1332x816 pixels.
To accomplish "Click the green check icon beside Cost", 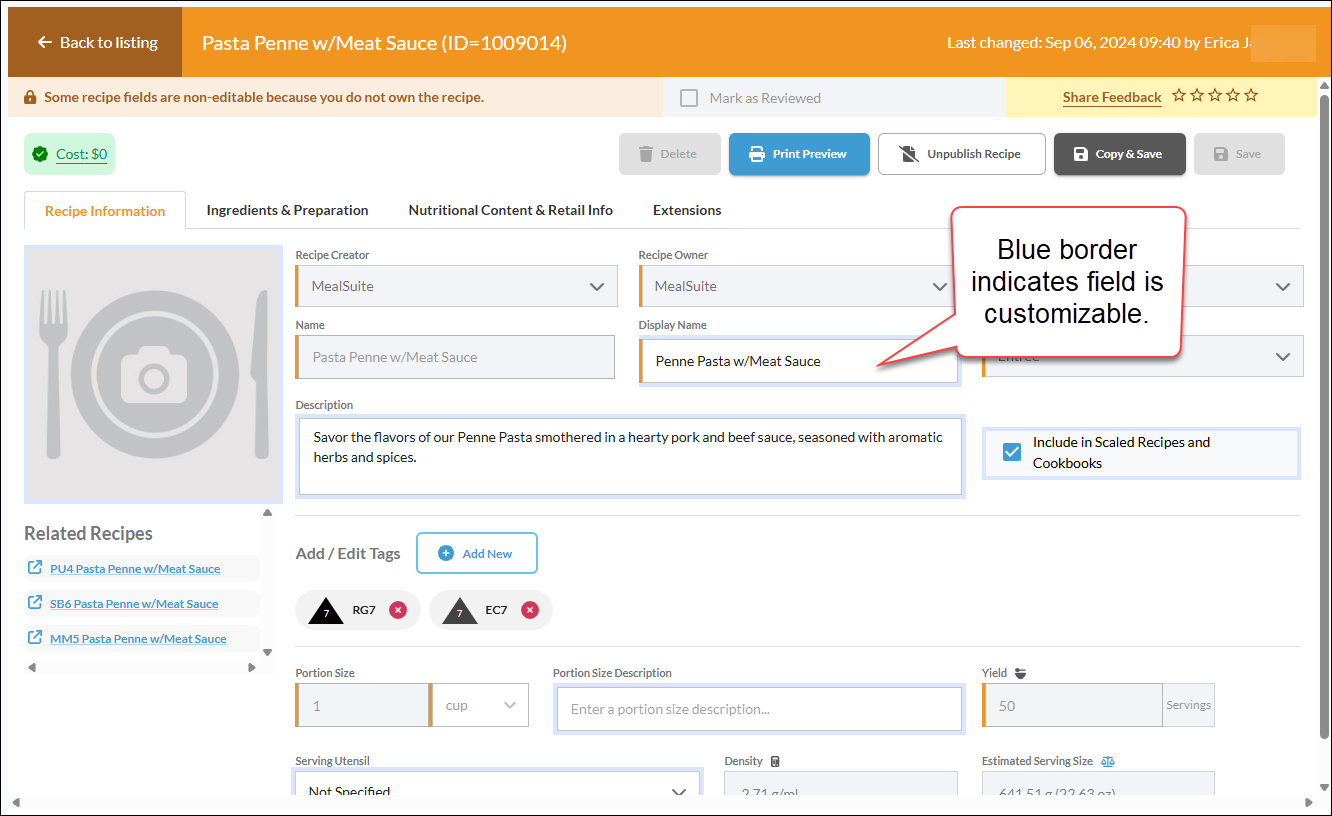I will [x=40, y=154].
